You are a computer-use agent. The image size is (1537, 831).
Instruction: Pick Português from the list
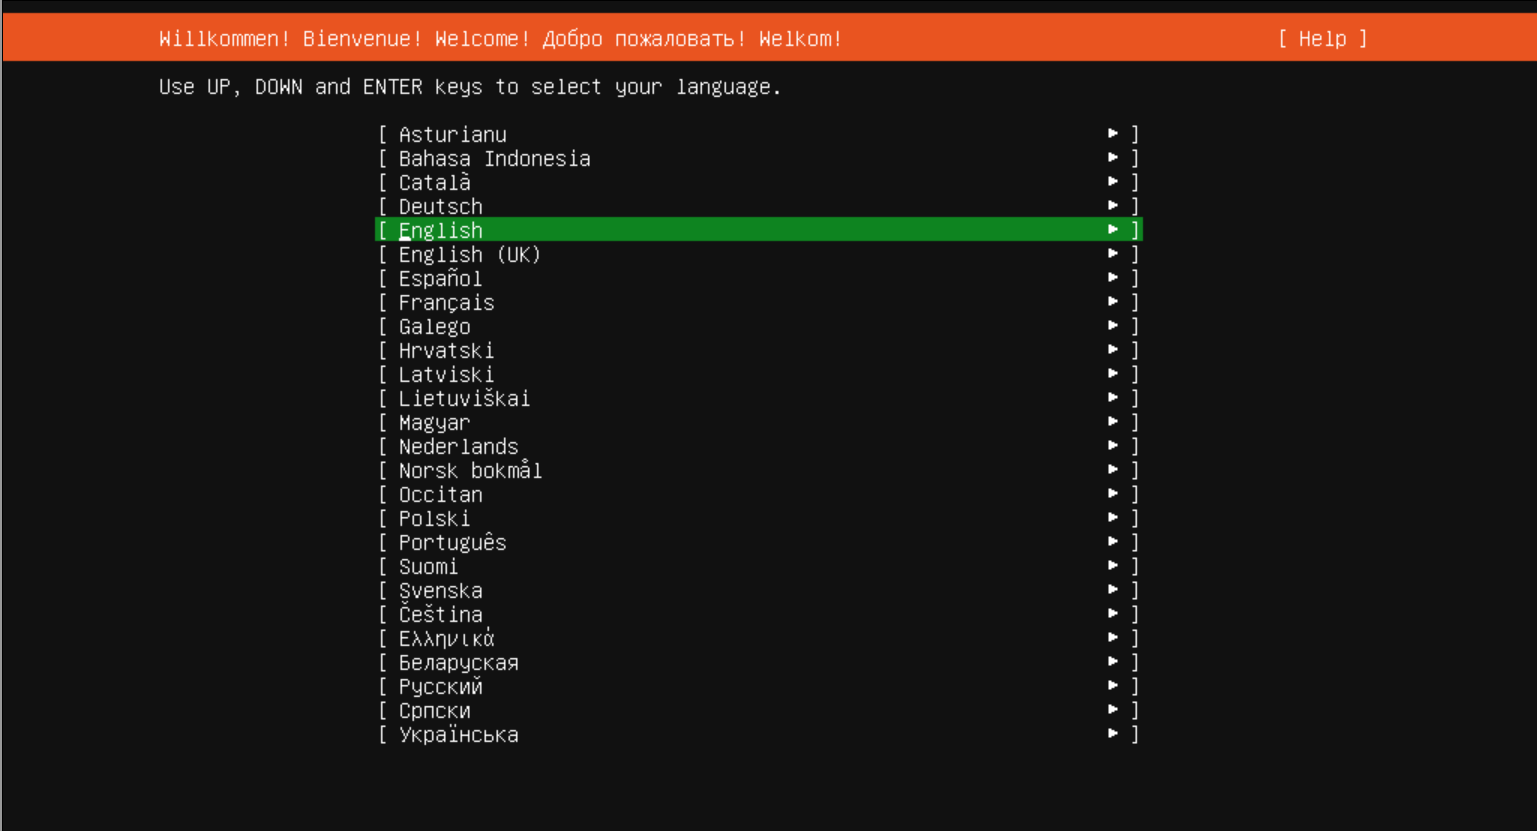pos(452,543)
